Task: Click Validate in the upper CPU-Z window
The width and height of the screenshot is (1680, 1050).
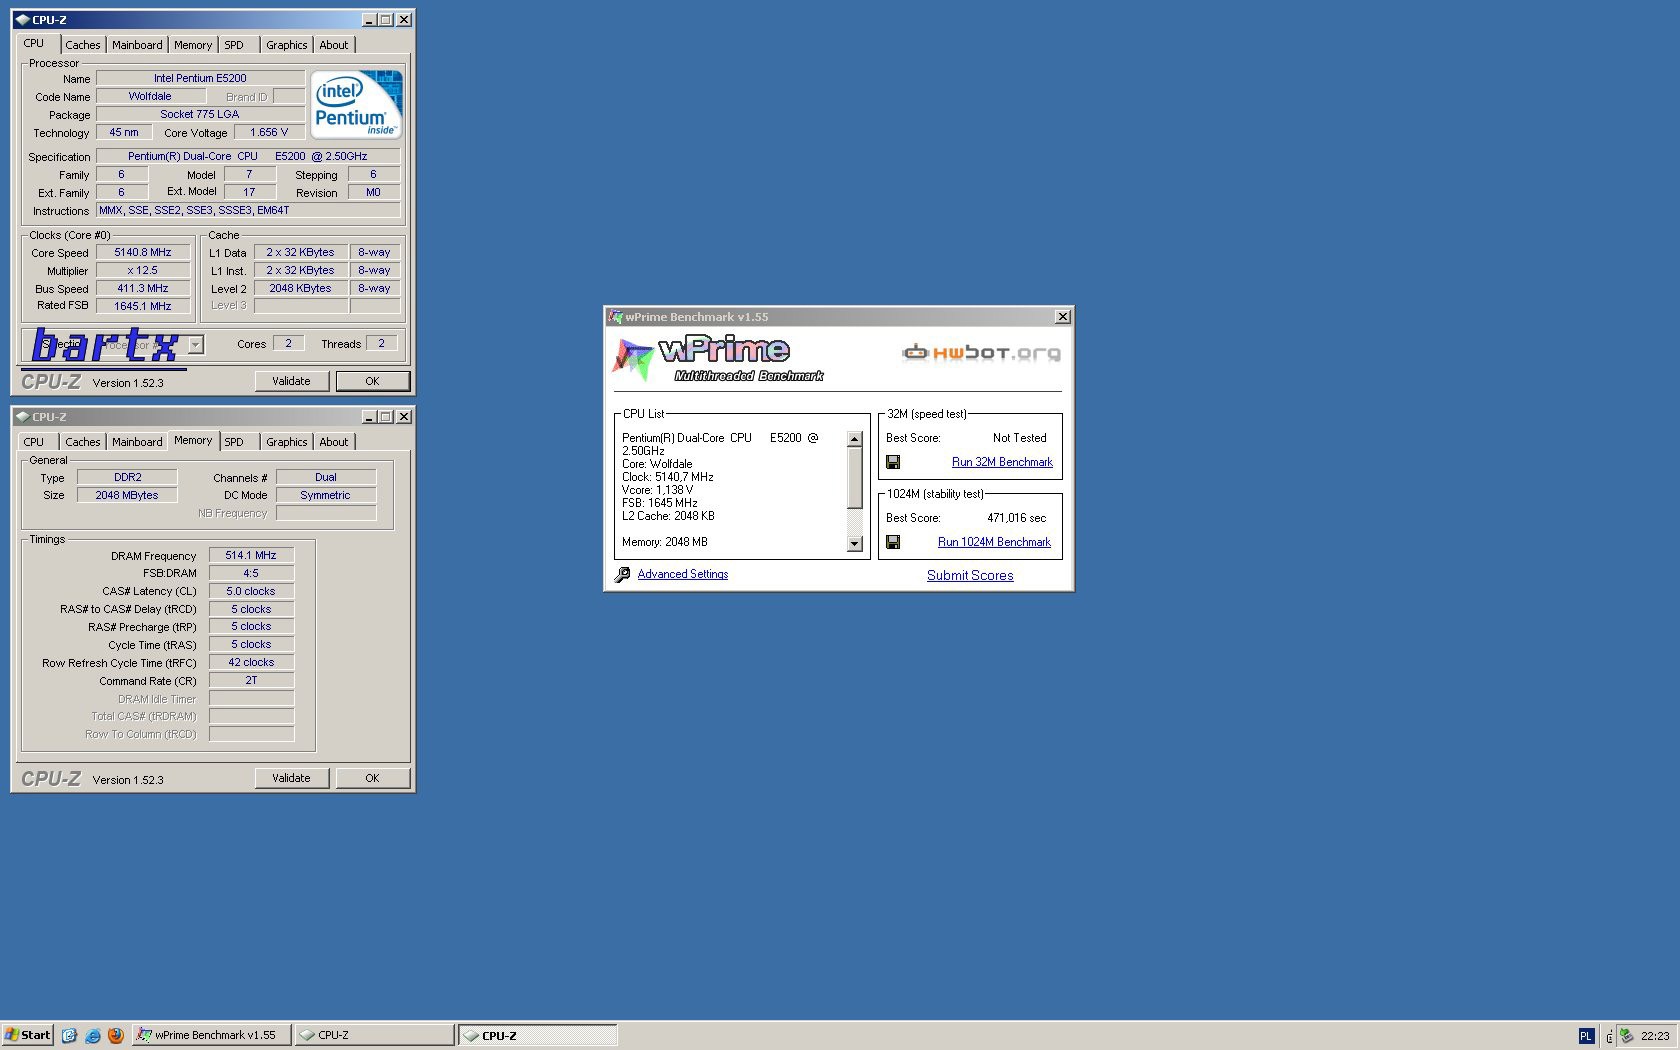Action: tap(291, 381)
